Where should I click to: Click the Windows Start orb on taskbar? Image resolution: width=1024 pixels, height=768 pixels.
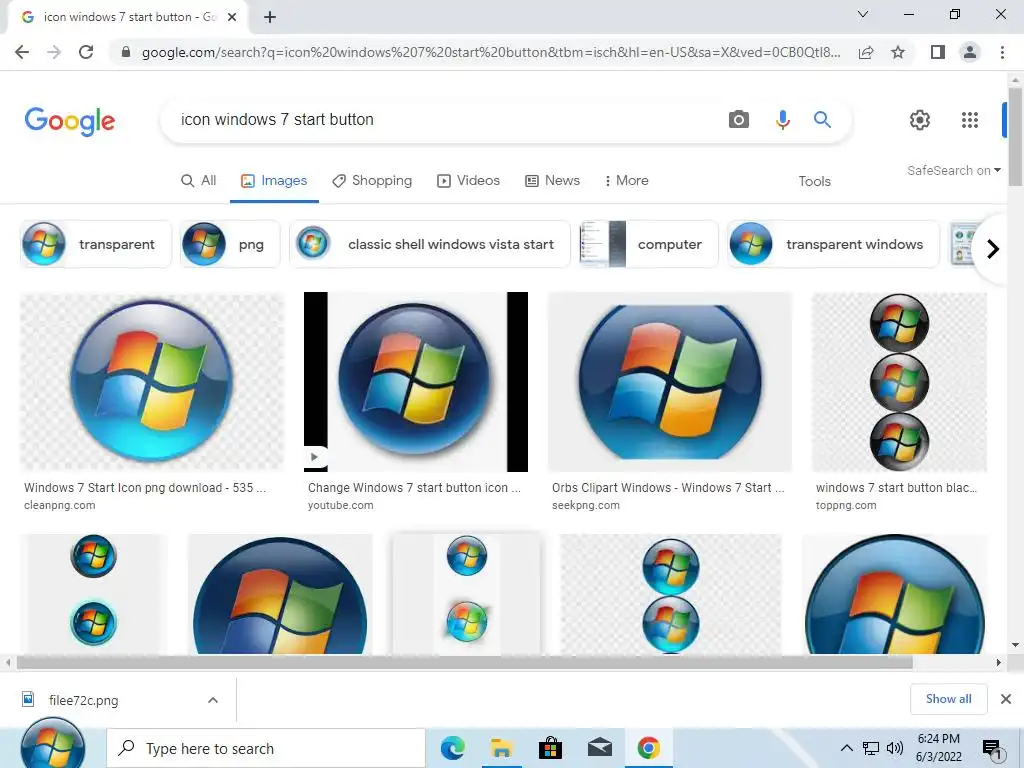(53, 744)
